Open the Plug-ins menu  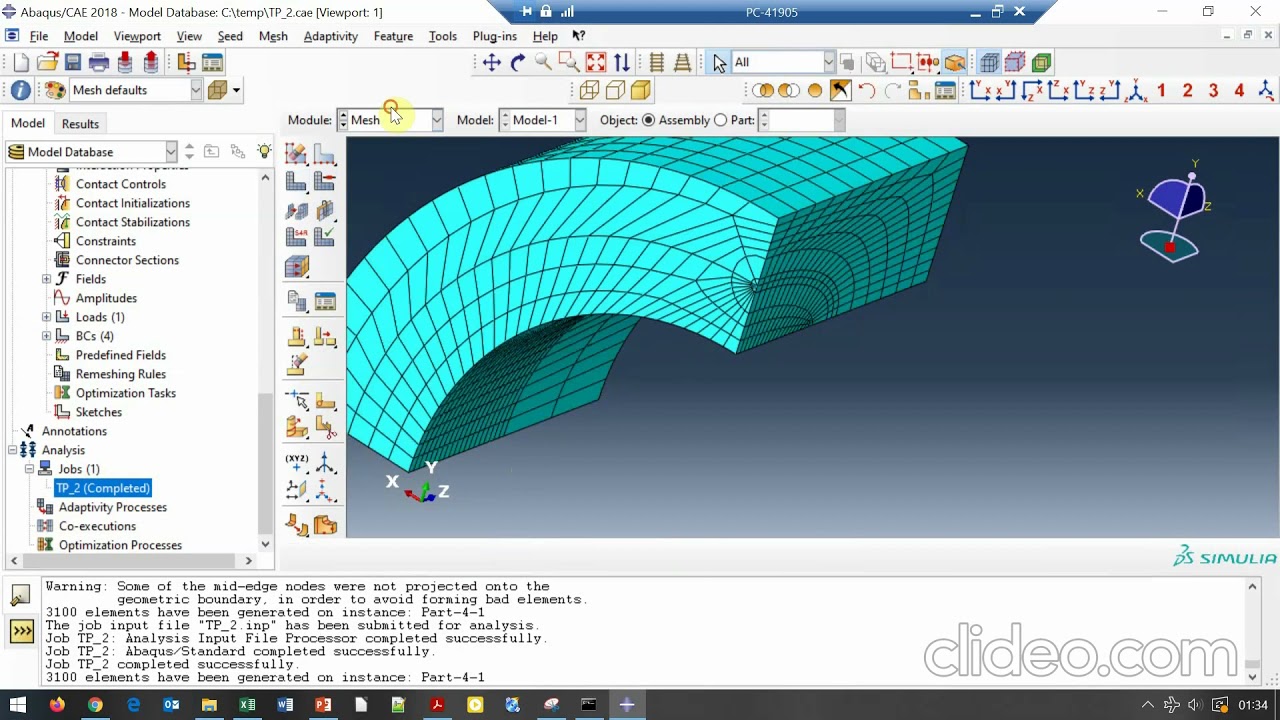[x=494, y=36]
